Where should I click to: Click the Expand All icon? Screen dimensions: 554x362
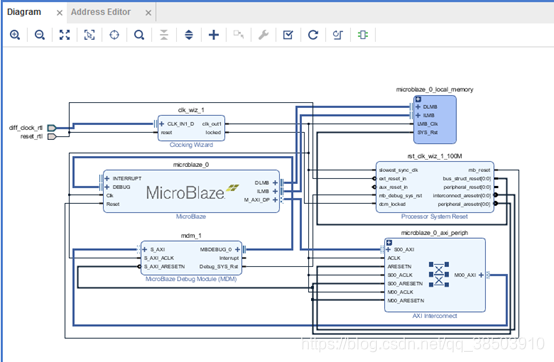(189, 35)
